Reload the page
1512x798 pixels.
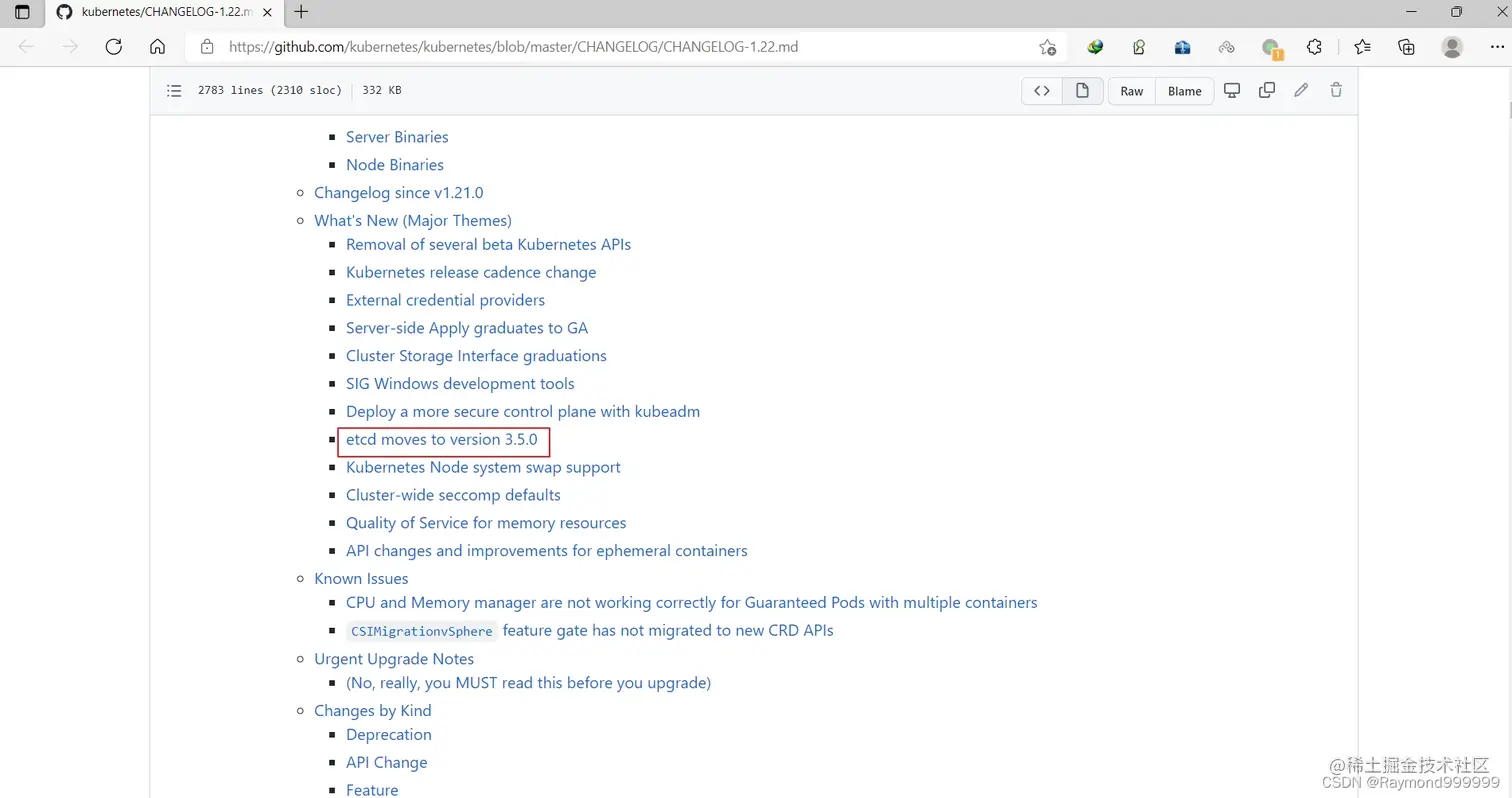point(113,46)
